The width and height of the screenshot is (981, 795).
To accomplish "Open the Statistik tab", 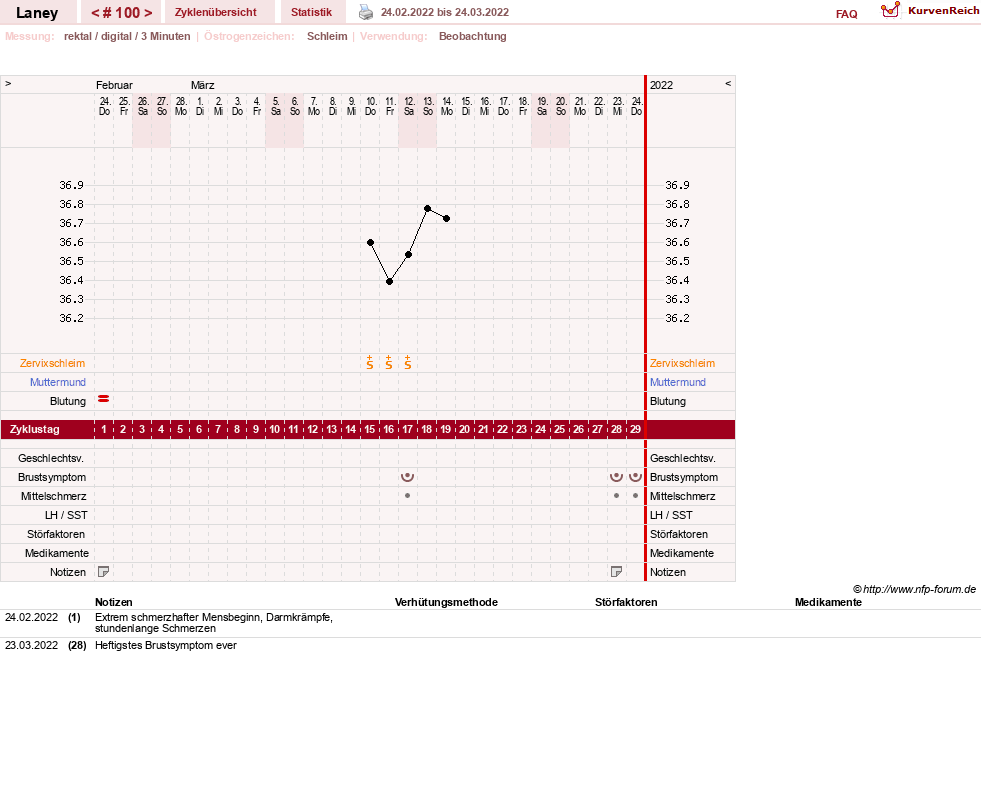I will click(311, 12).
